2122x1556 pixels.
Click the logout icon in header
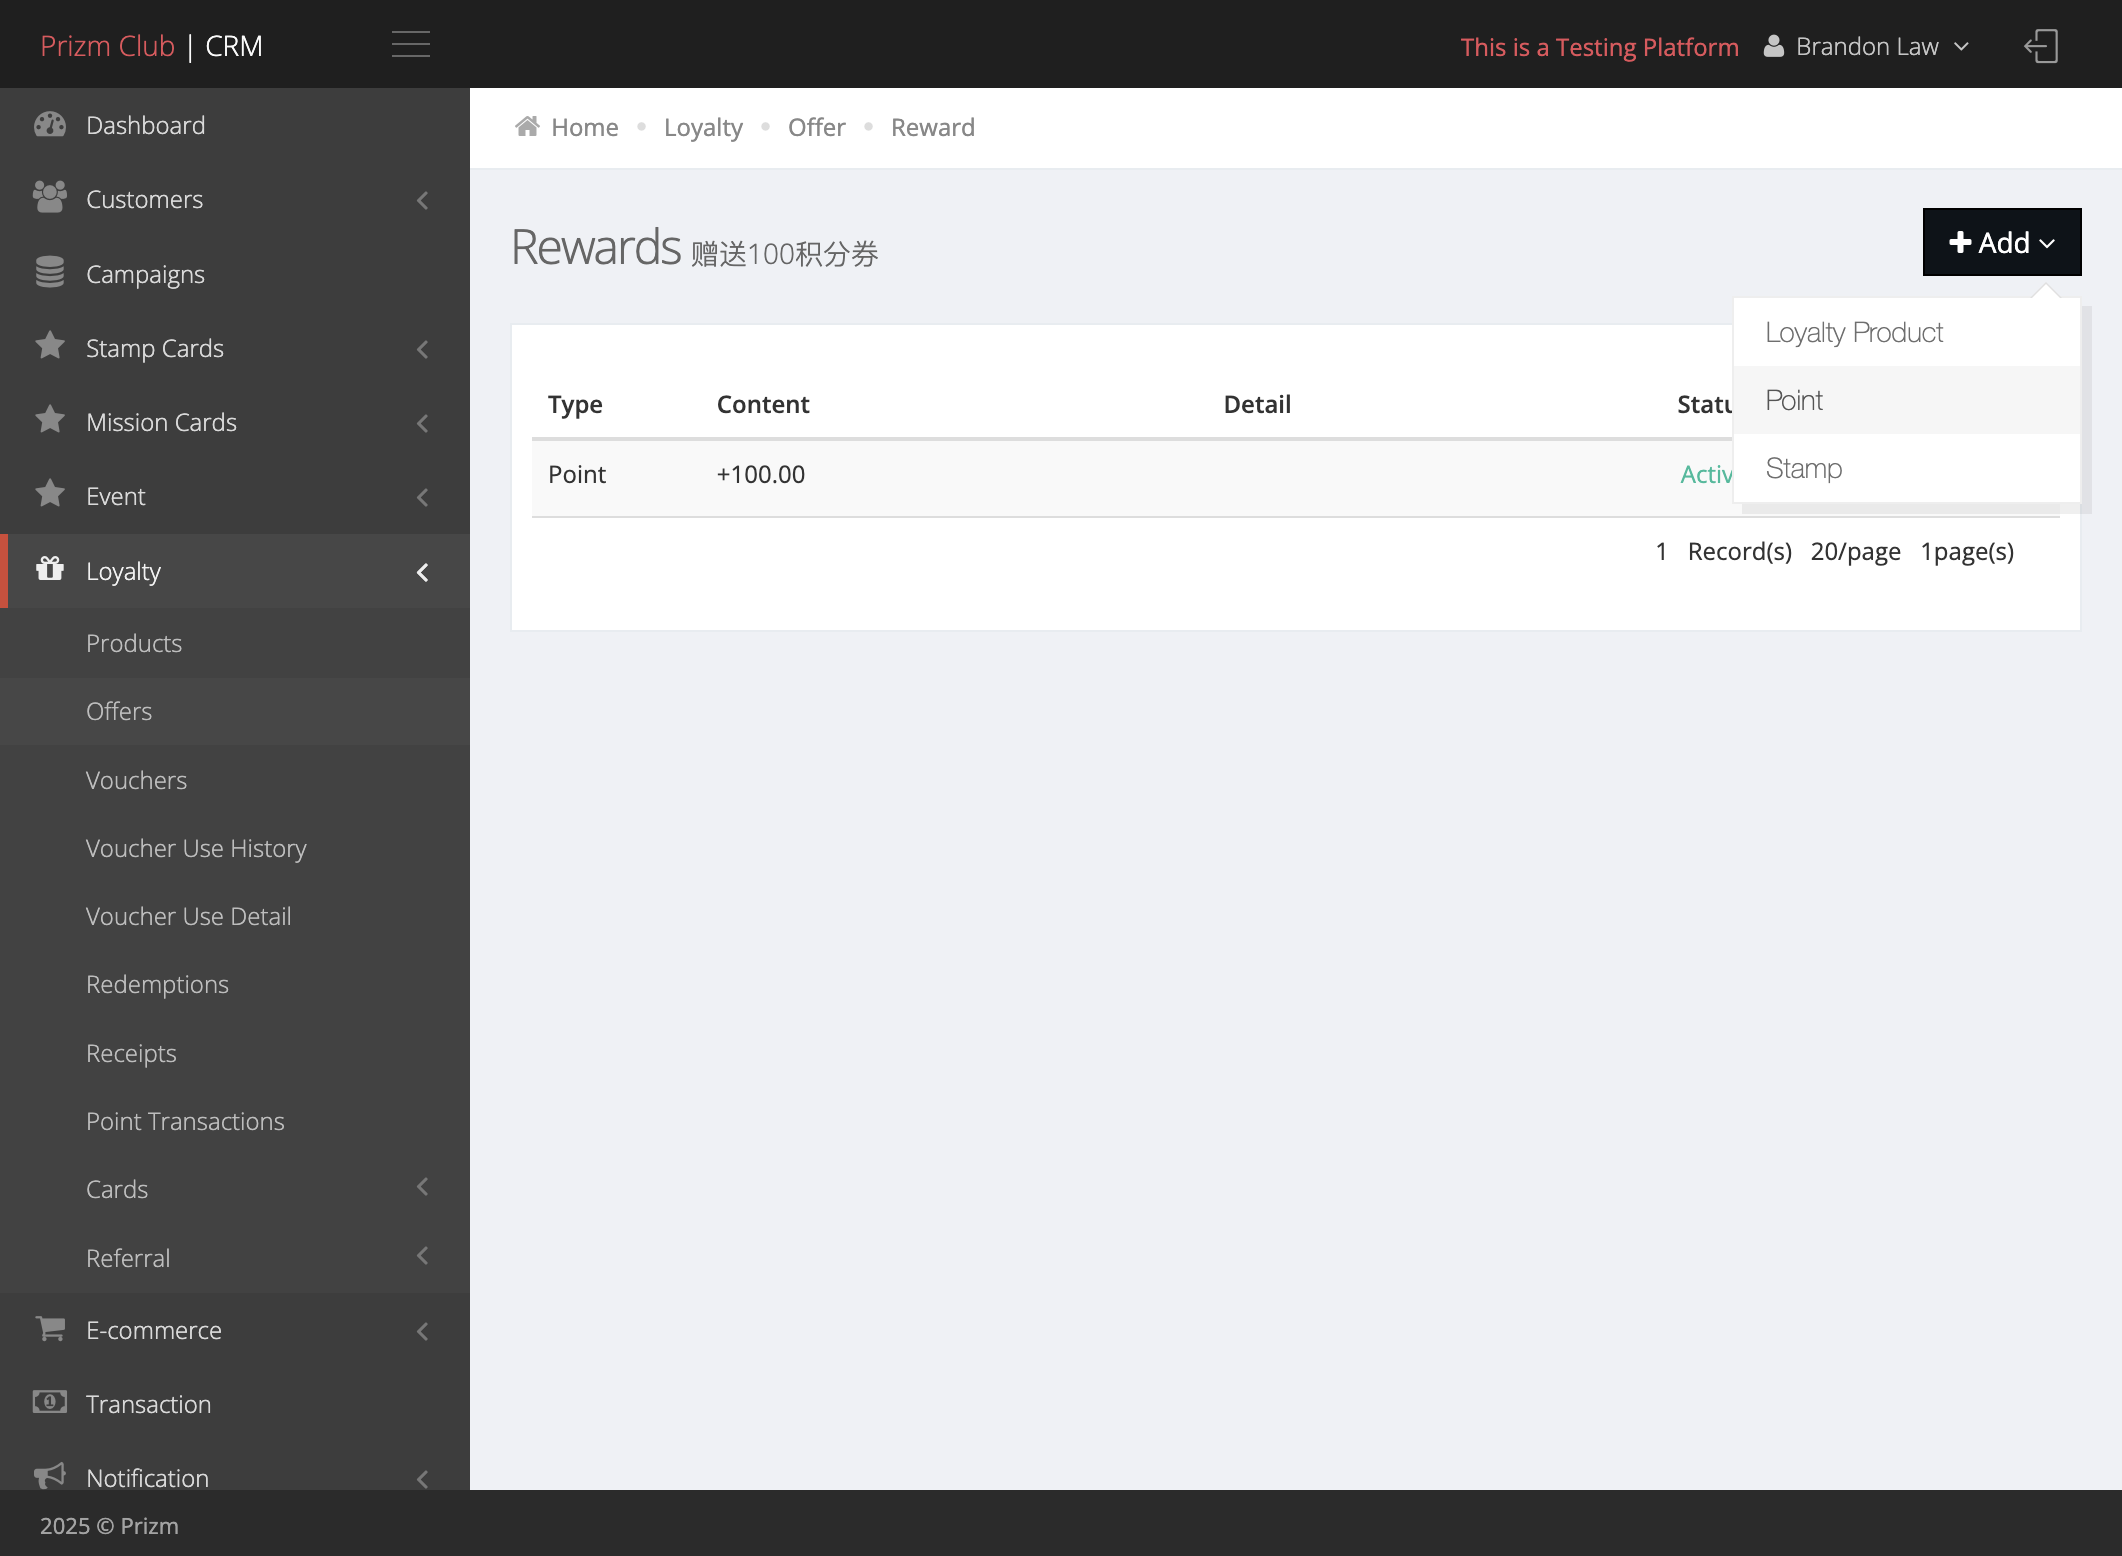click(x=2041, y=46)
